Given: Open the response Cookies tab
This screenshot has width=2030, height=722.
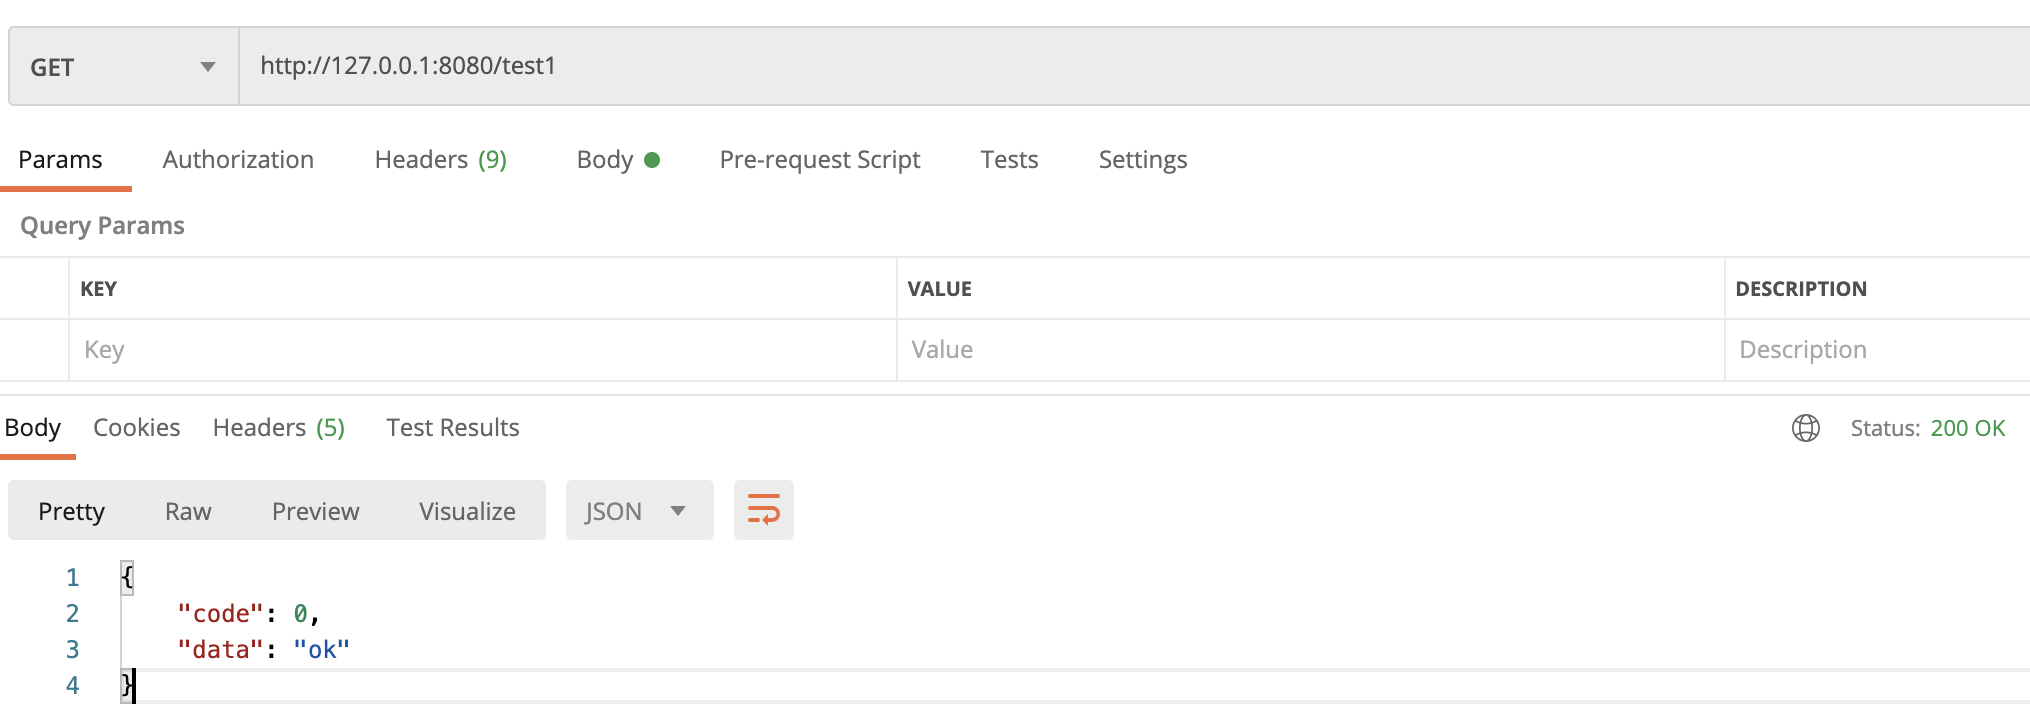Looking at the screenshot, I should 137,428.
